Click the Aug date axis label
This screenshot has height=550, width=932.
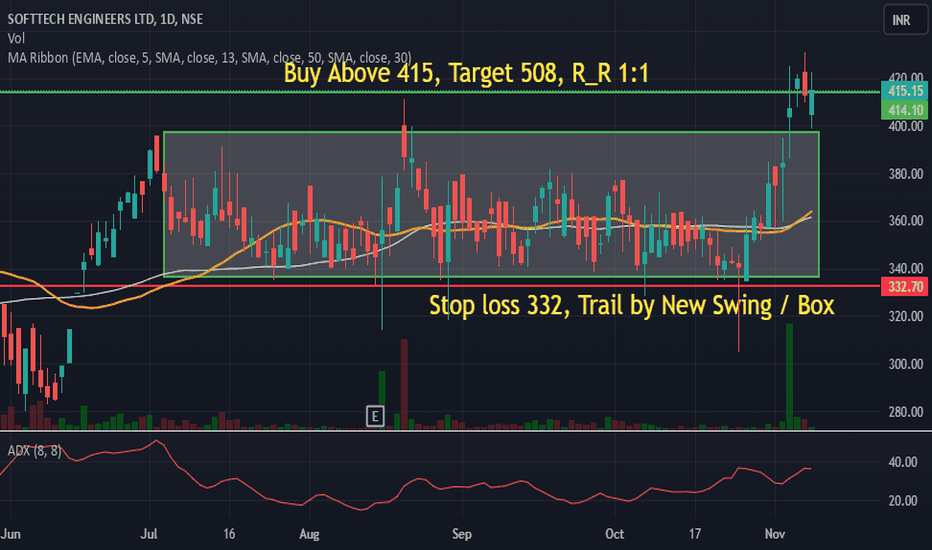click(x=309, y=533)
